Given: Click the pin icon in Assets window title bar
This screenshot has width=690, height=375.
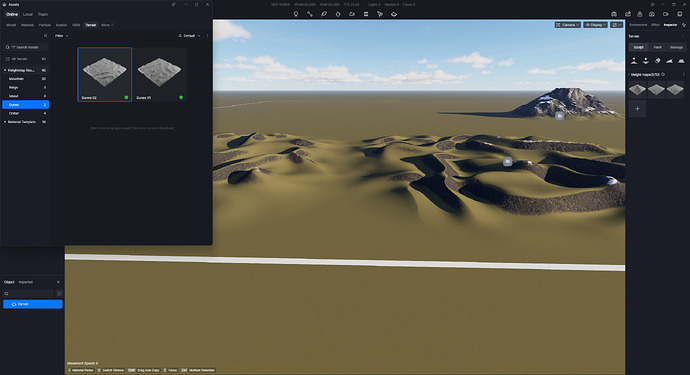Looking at the screenshot, I should [174, 4].
